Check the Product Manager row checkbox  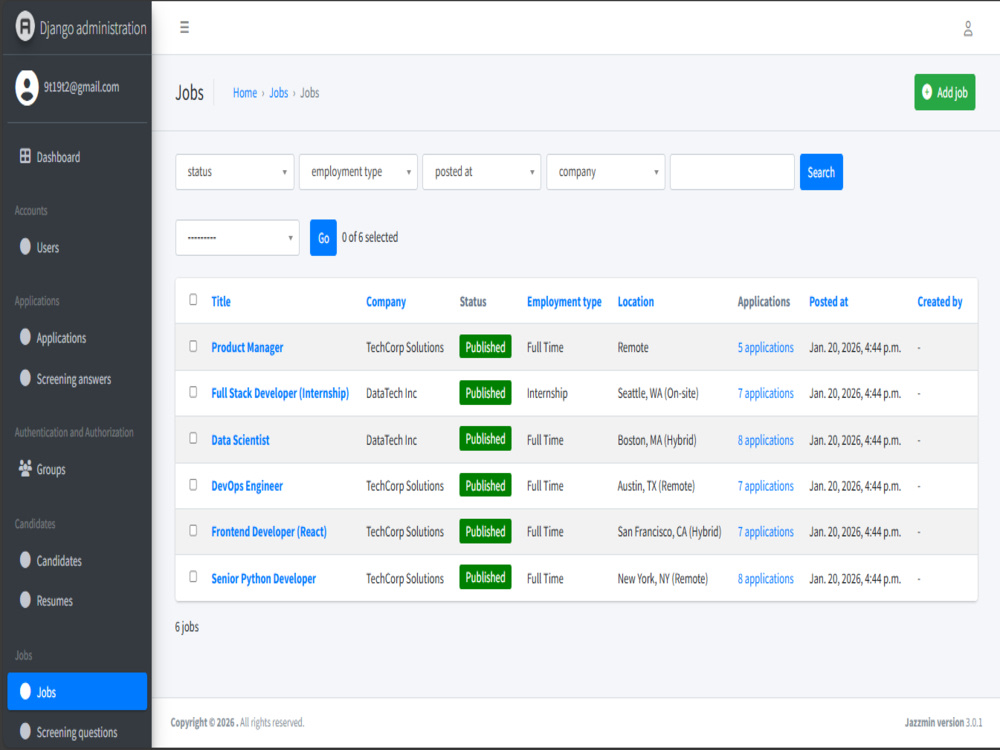pyautogui.click(x=193, y=346)
